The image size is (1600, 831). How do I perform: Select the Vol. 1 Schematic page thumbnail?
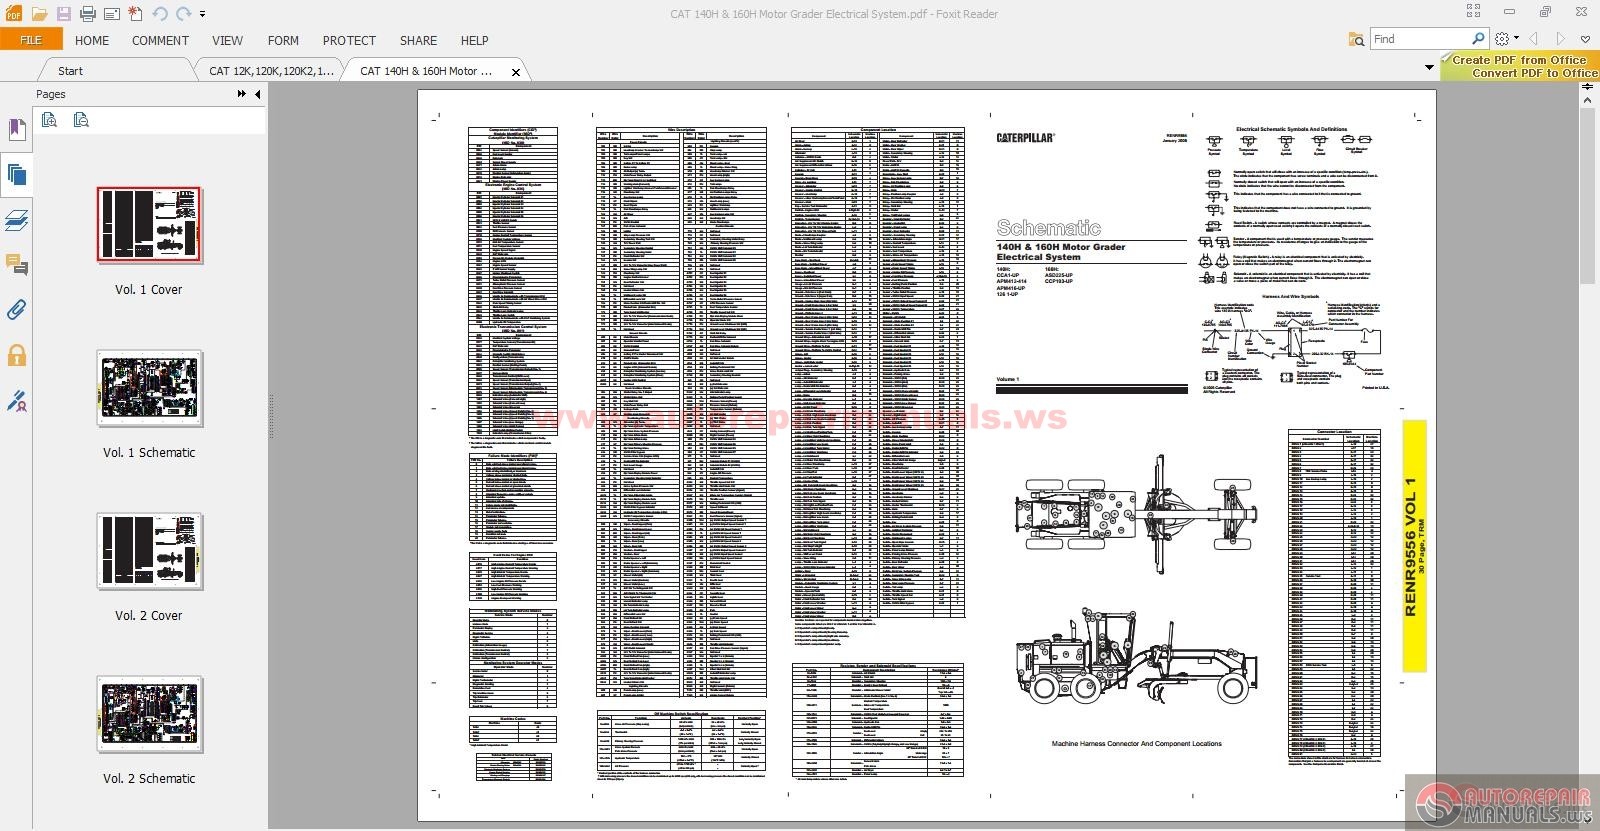149,388
